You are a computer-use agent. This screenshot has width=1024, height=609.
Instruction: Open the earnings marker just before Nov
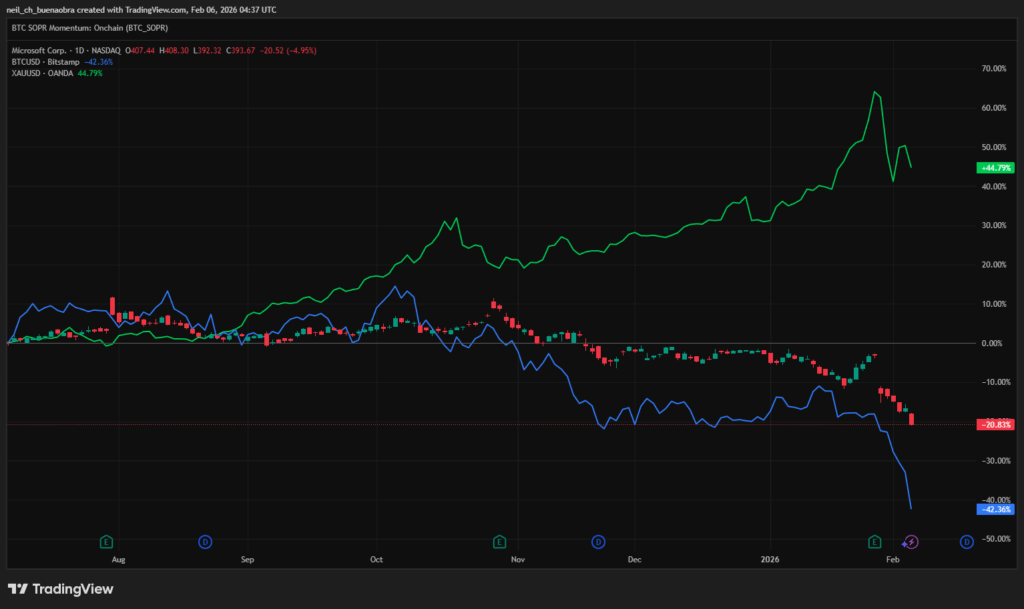(498, 541)
